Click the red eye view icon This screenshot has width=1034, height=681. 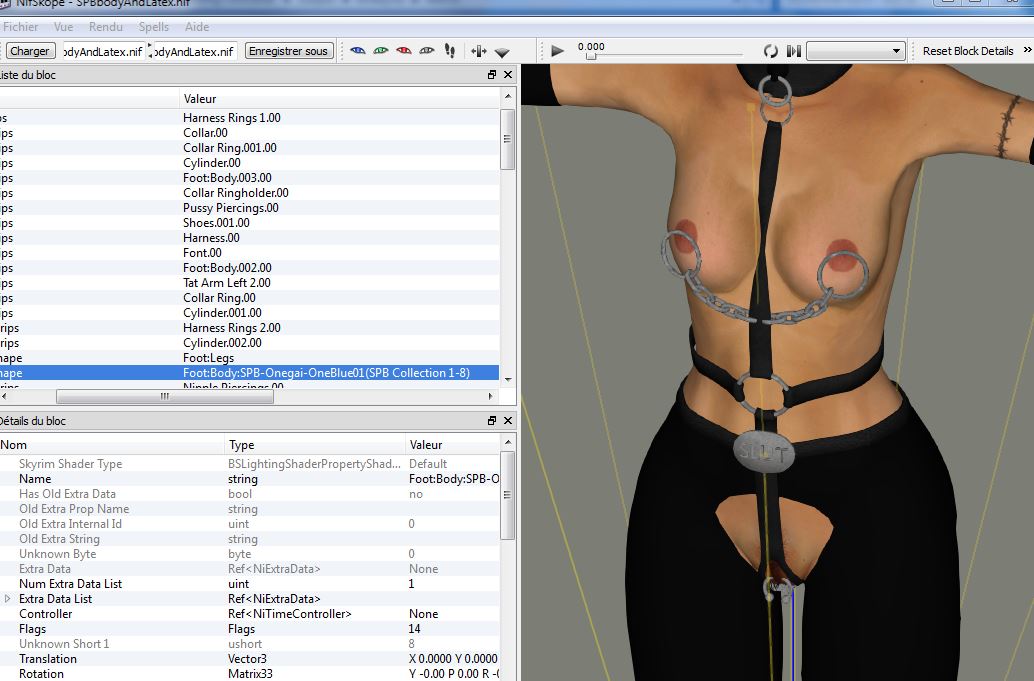[404, 51]
